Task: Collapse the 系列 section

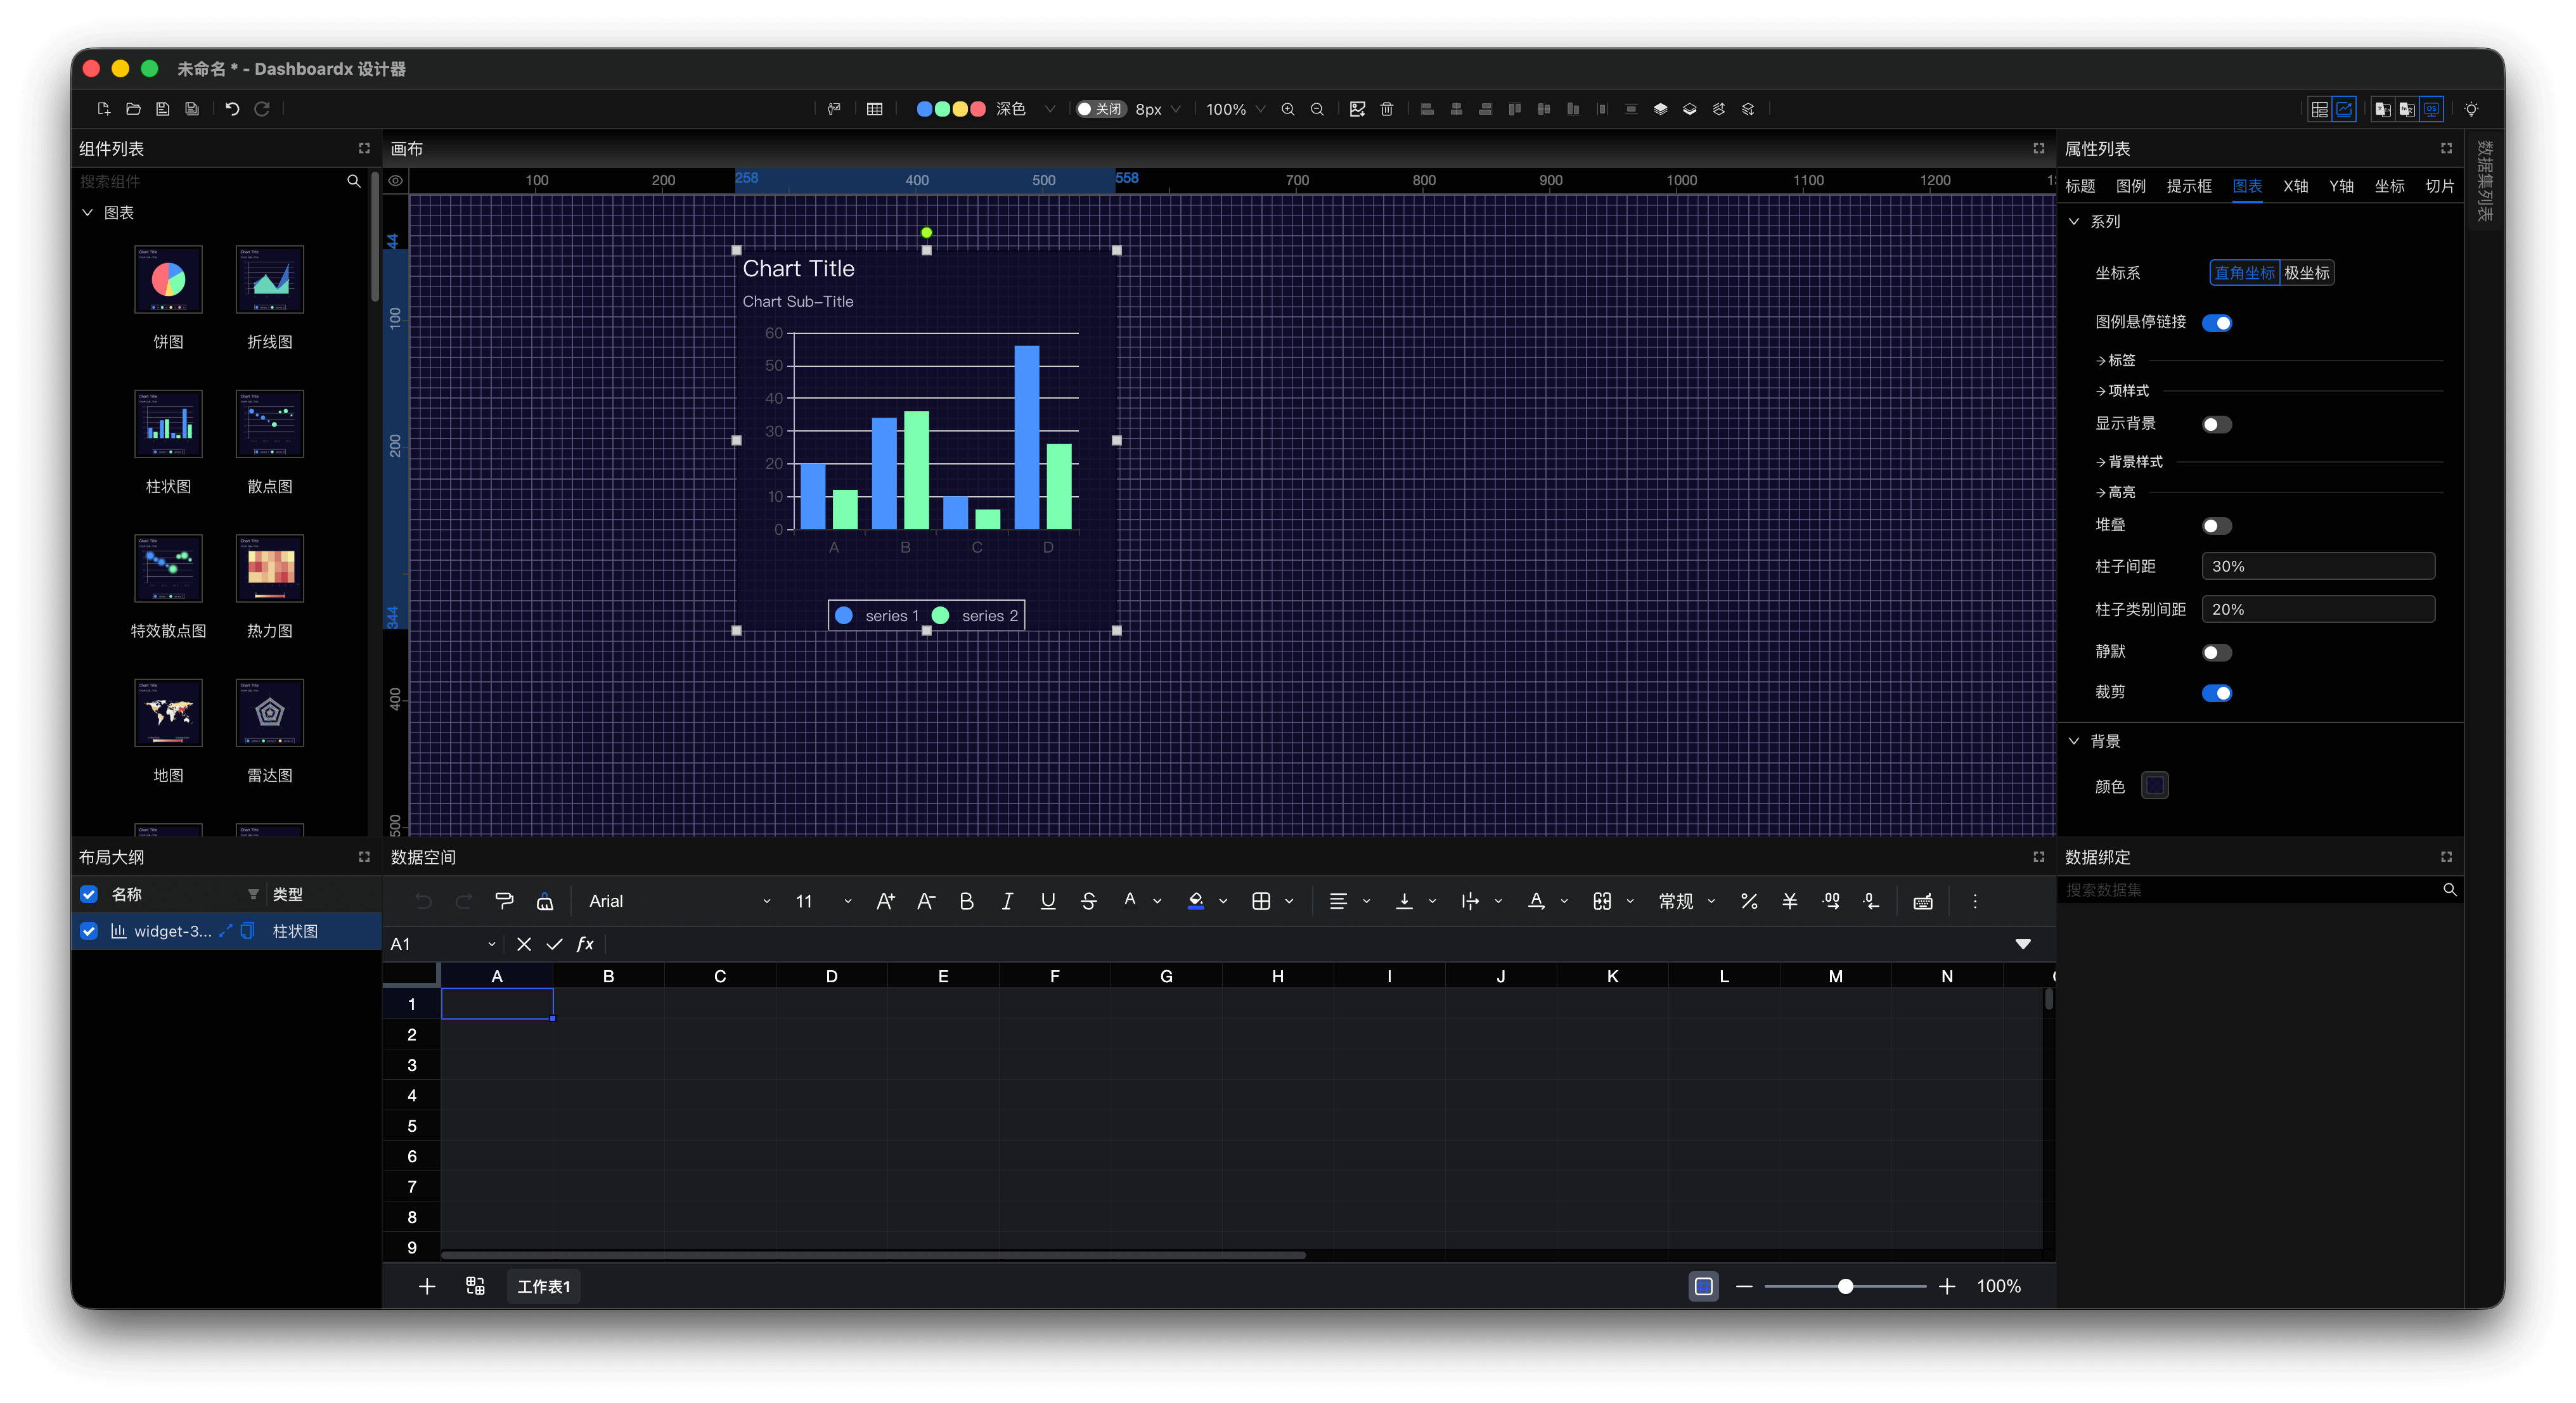Action: (2074, 221)
